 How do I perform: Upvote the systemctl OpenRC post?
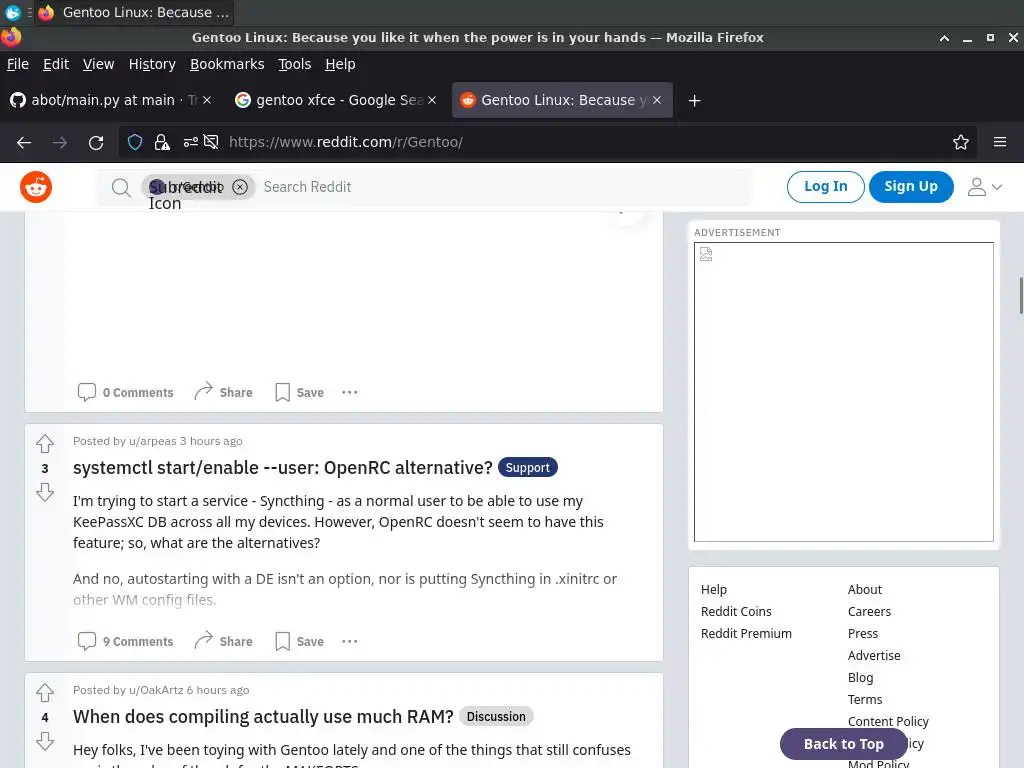tap(45, 443)
